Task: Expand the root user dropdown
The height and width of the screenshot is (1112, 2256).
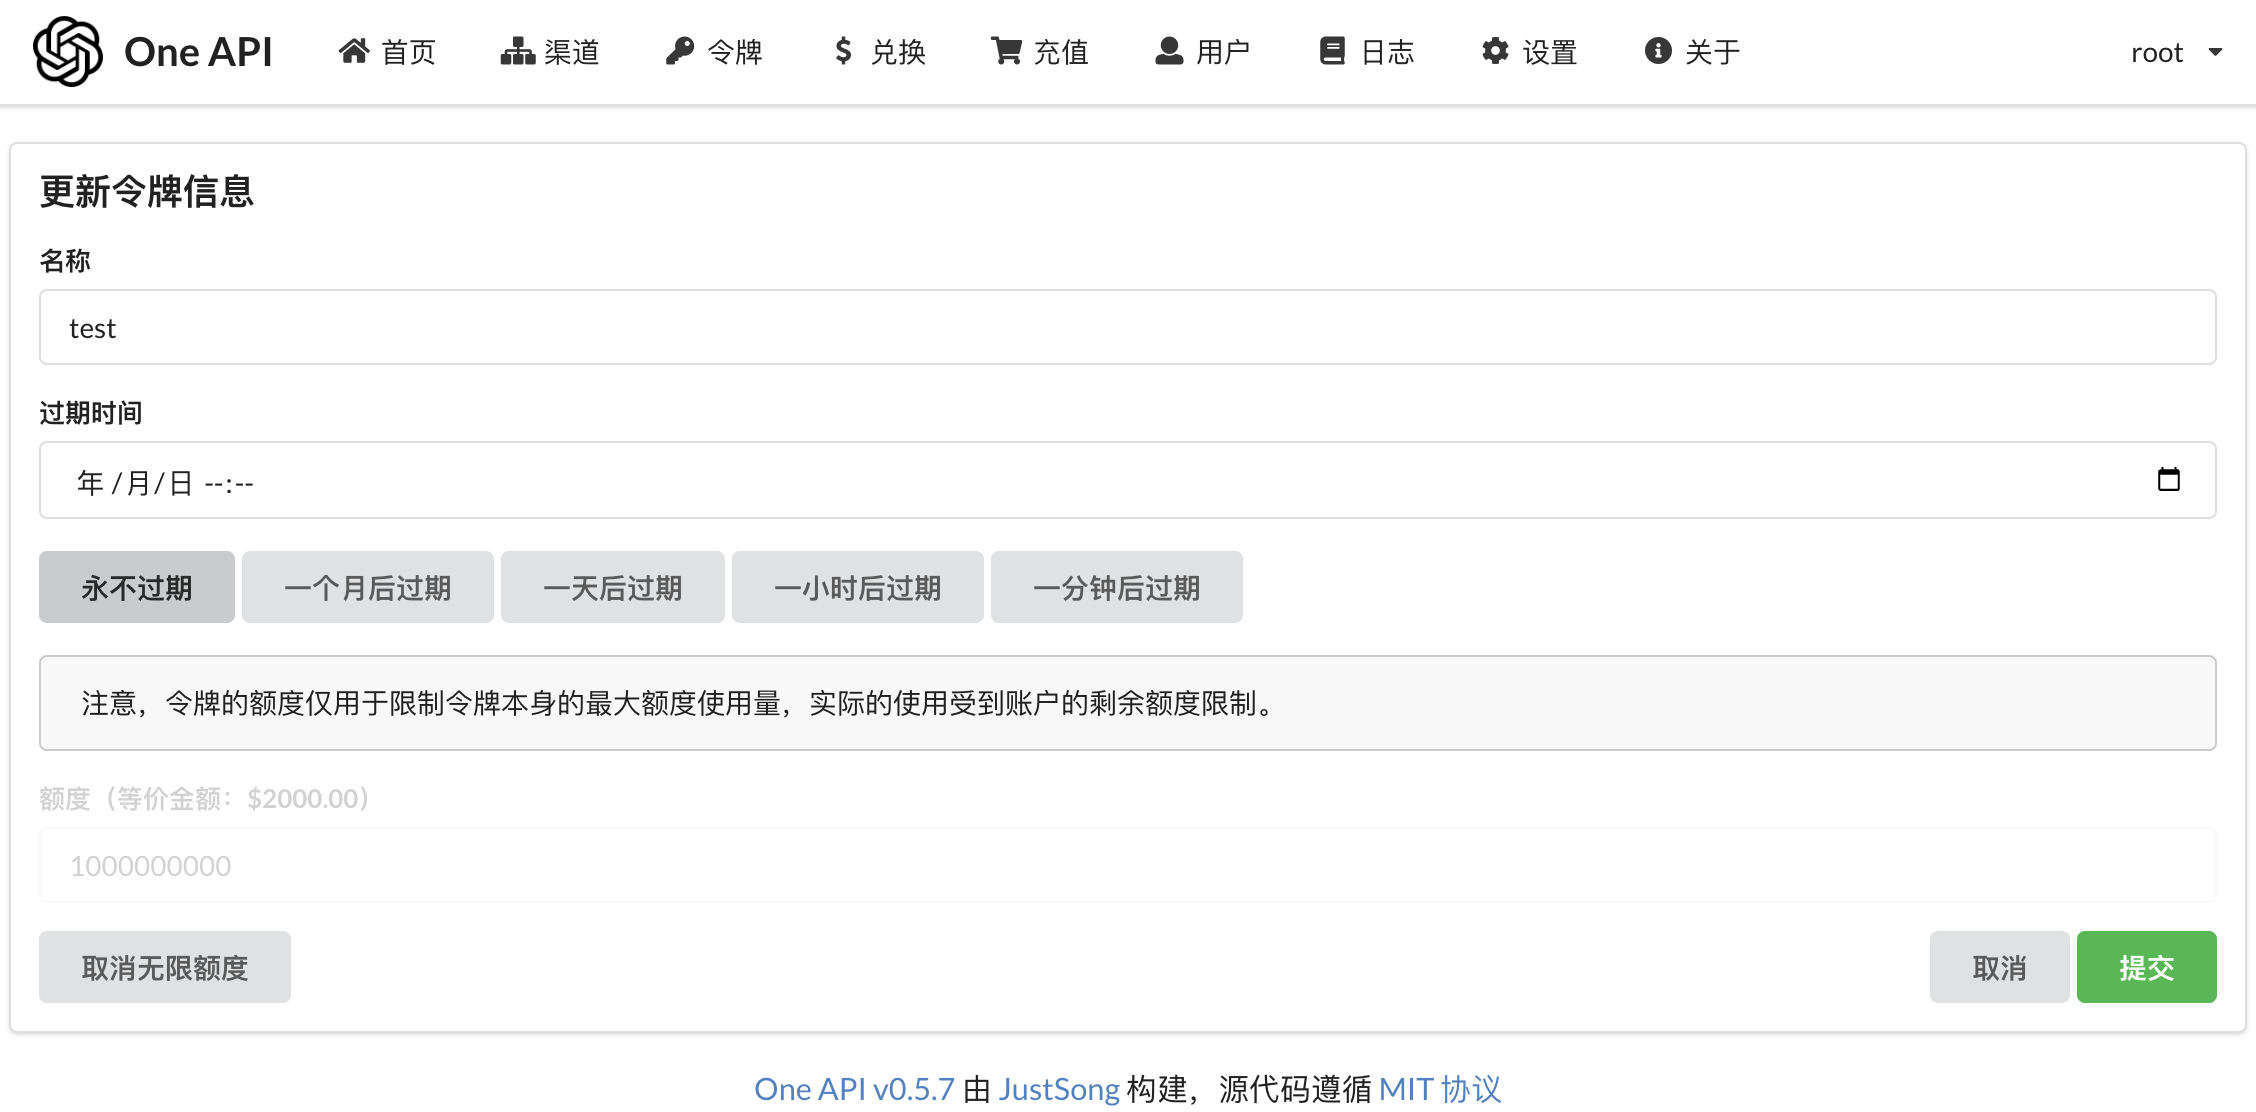Action: click(x=2176, y=52)
